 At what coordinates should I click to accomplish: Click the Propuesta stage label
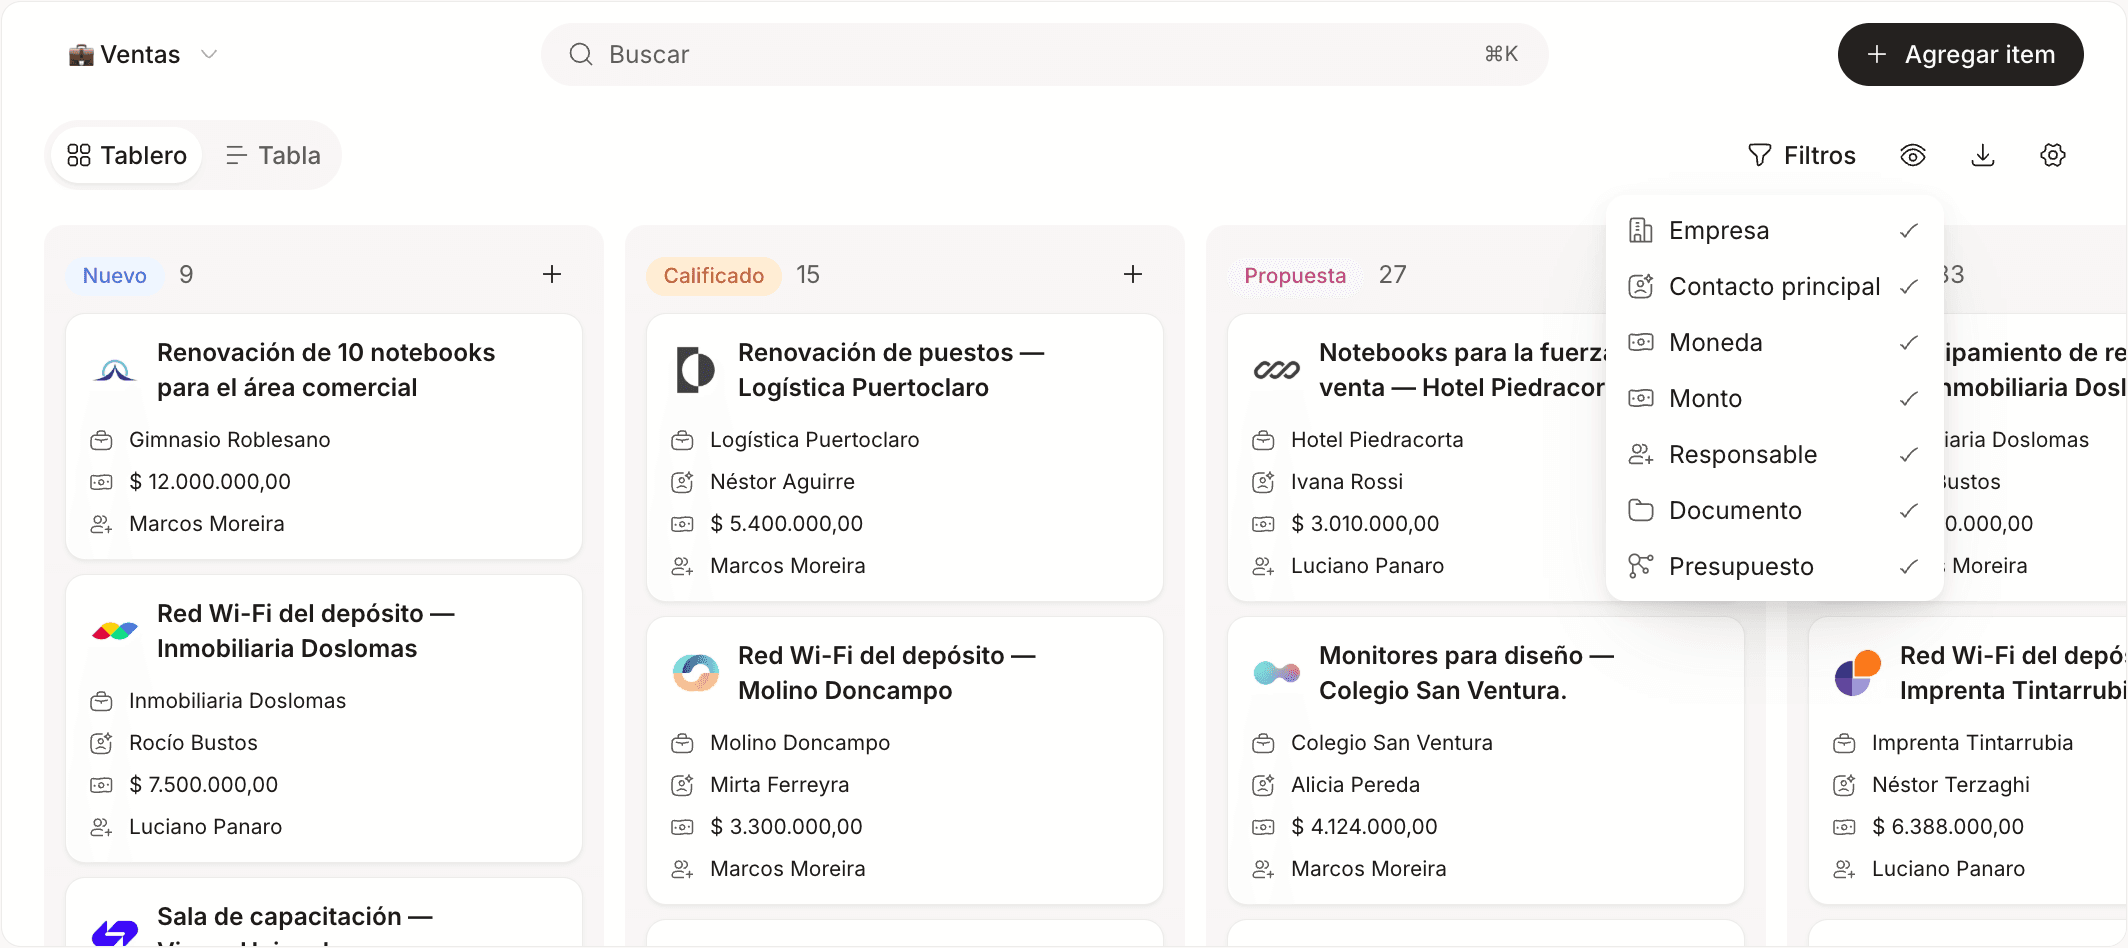point(1295,275)
